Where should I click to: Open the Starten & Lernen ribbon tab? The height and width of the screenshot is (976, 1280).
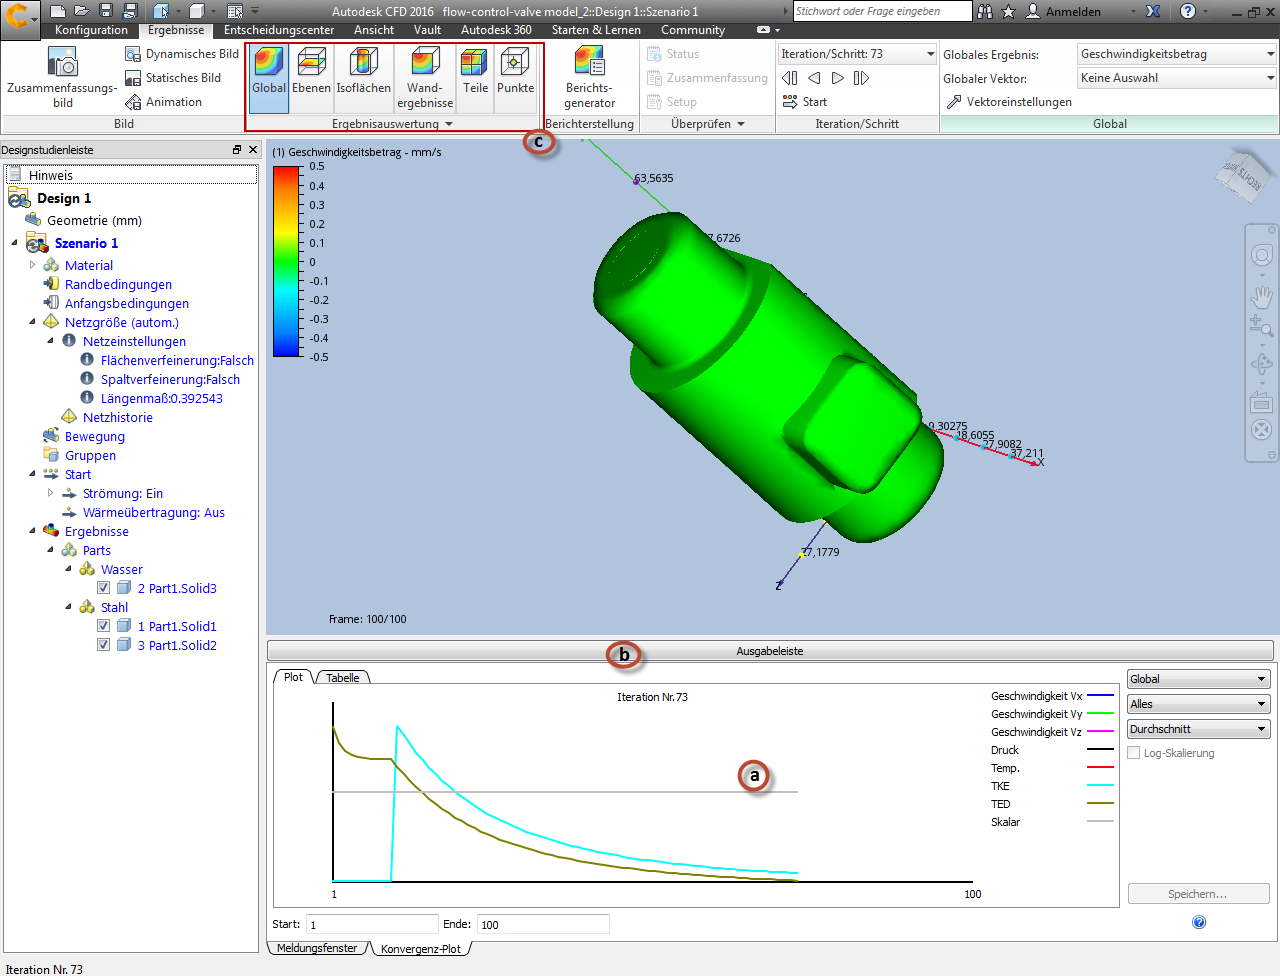tap(596, 30)
